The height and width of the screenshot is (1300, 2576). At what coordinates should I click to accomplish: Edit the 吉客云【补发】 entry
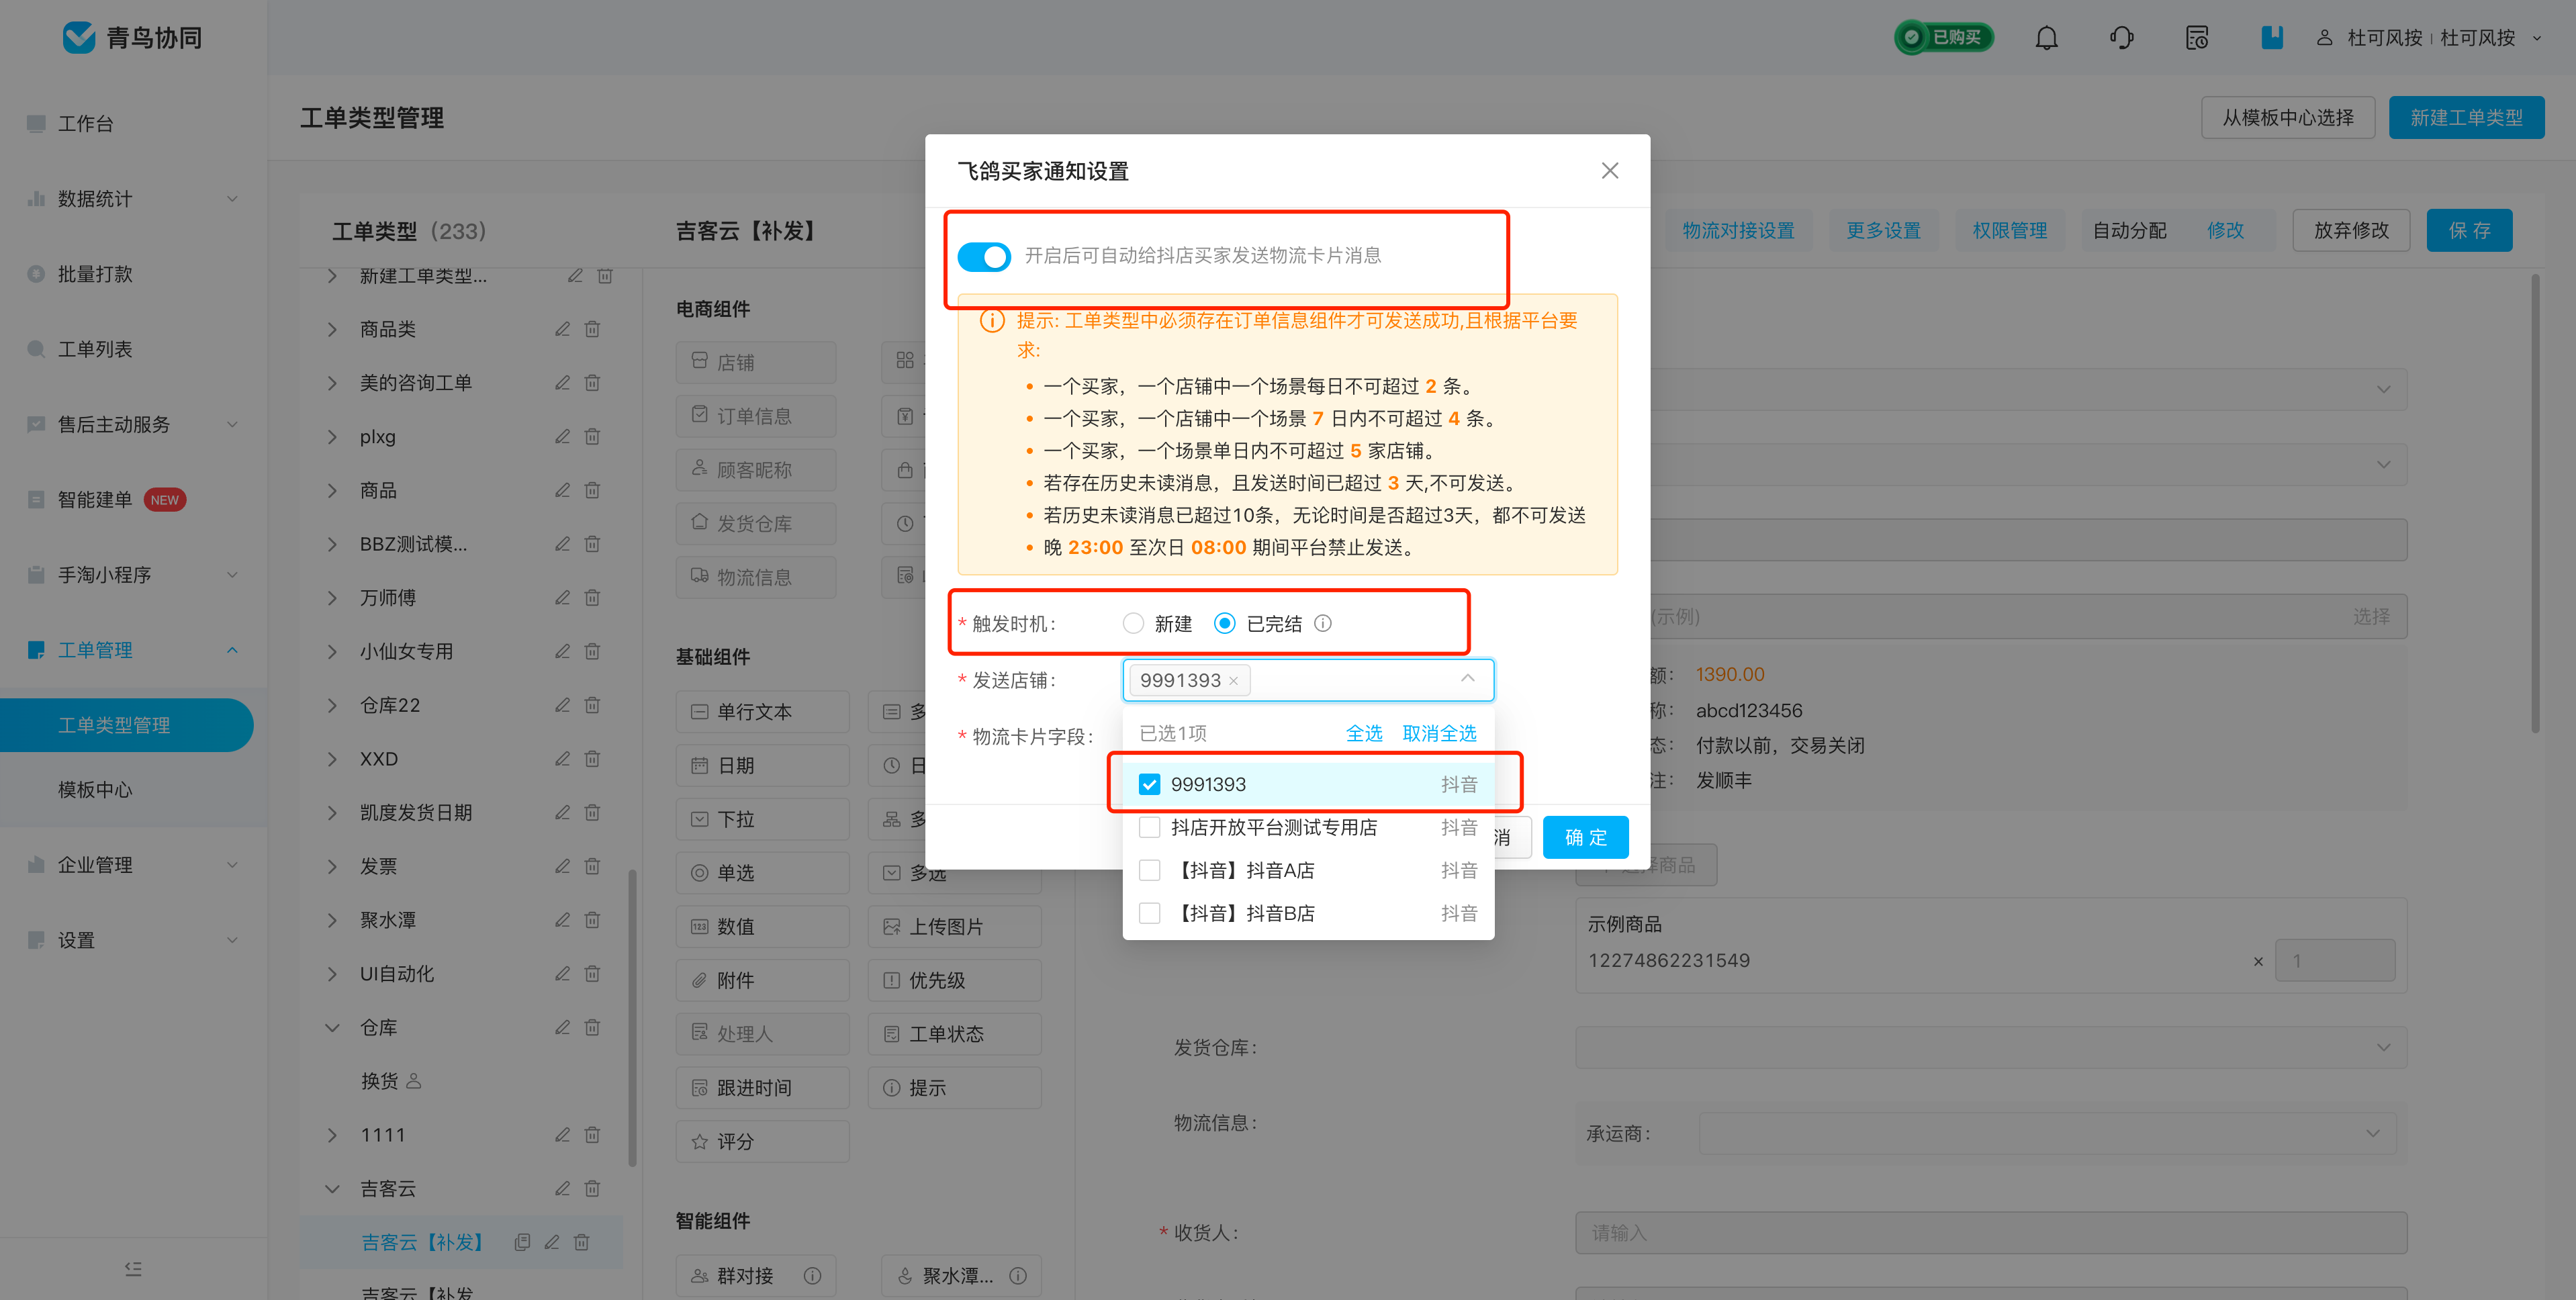(x=552, y=1242)
